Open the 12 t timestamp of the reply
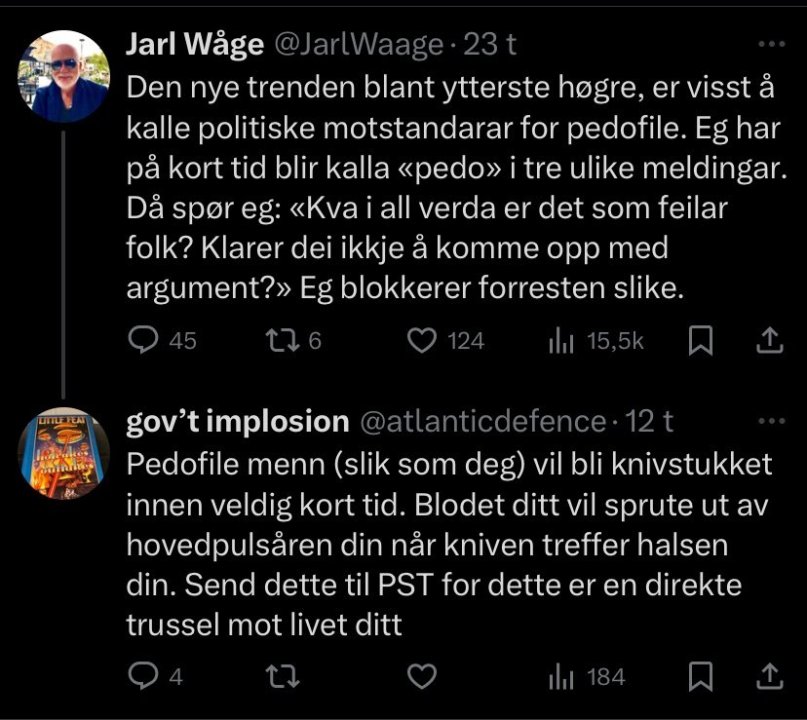 point(649,422)
